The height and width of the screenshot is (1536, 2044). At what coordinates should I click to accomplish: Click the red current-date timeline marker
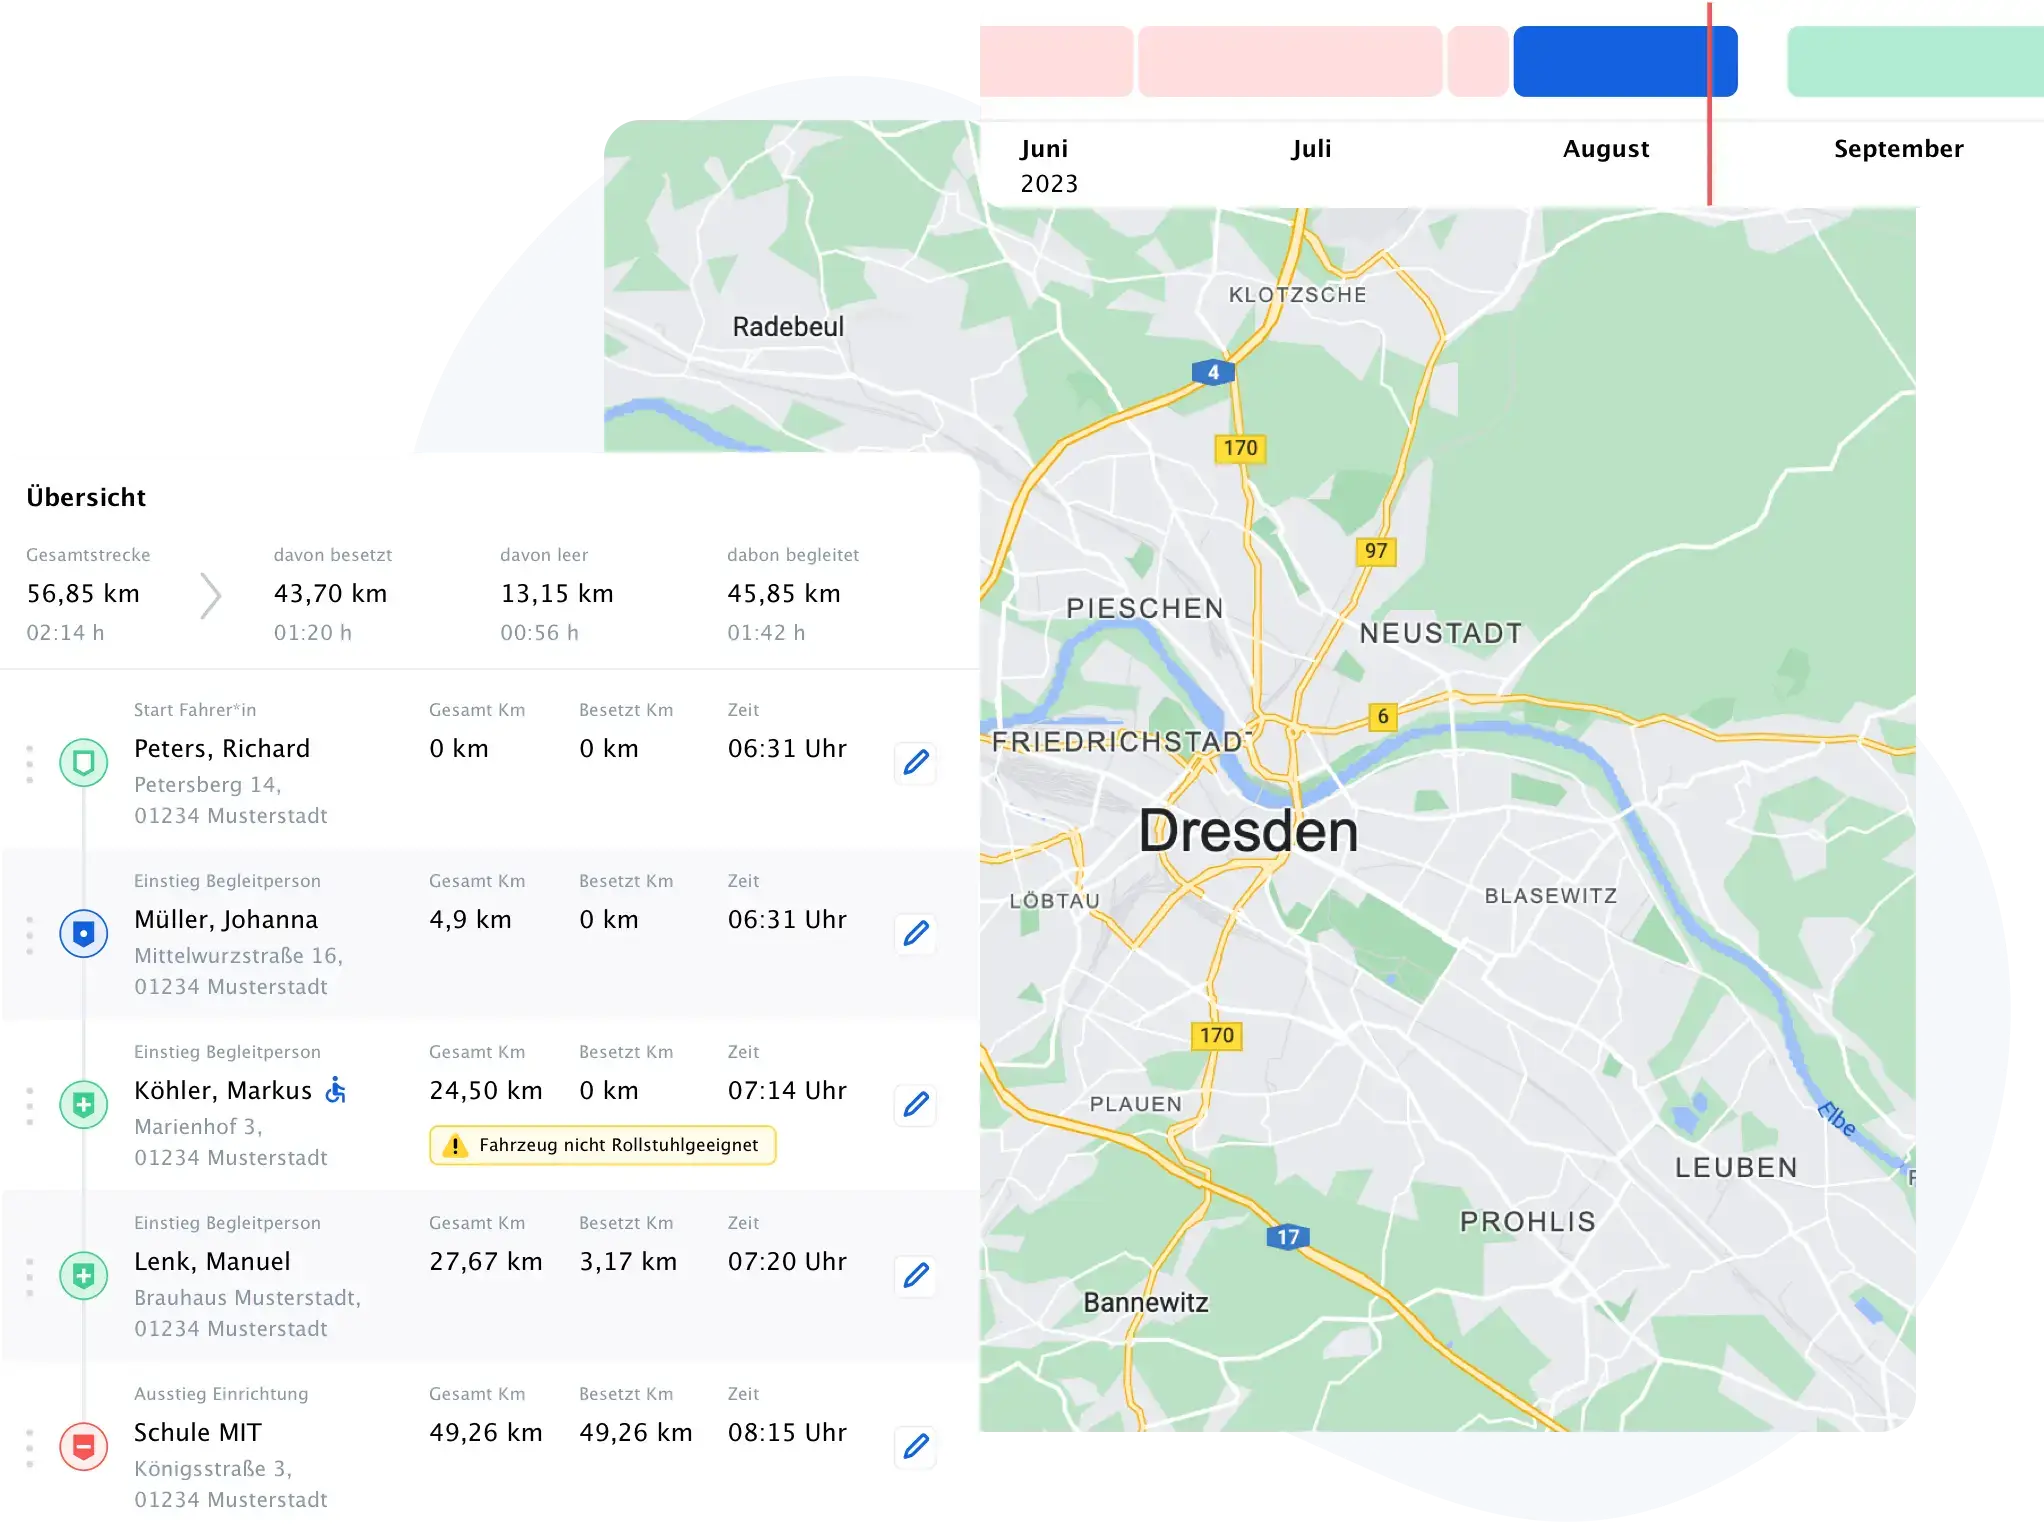point(1709,150)
